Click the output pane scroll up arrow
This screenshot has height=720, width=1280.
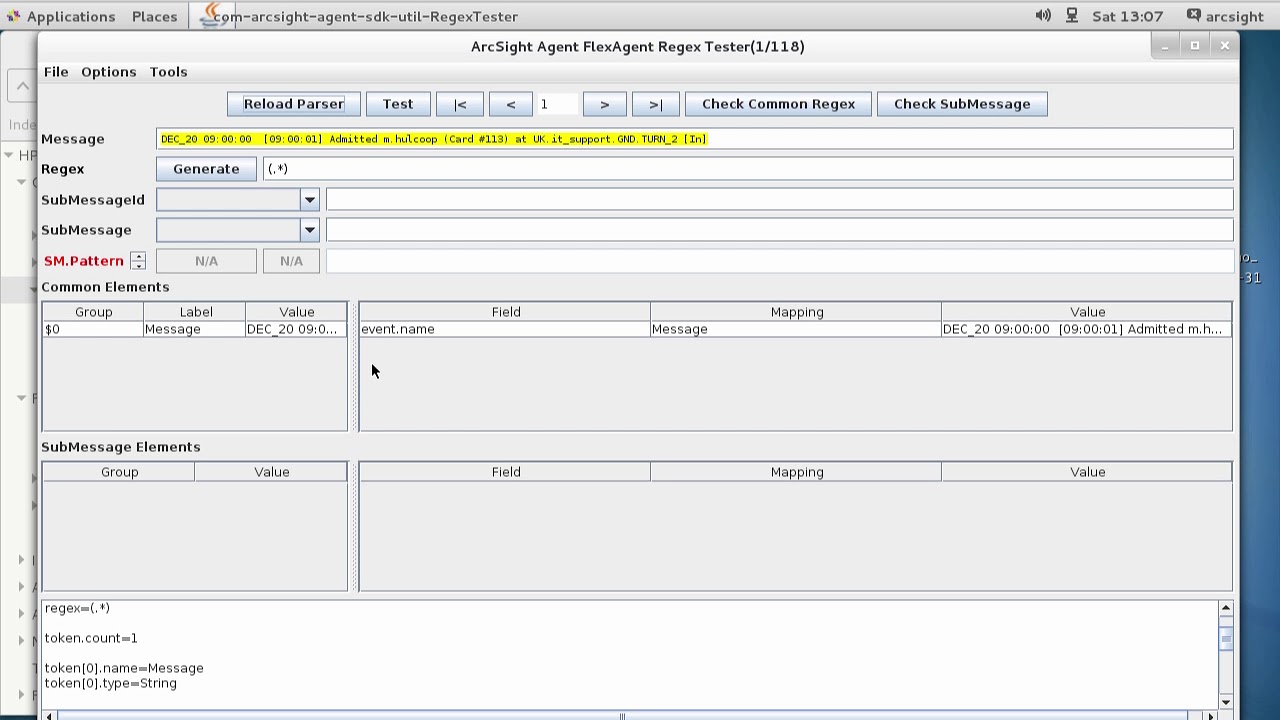pyautogui.click(x=1226, y=608)
